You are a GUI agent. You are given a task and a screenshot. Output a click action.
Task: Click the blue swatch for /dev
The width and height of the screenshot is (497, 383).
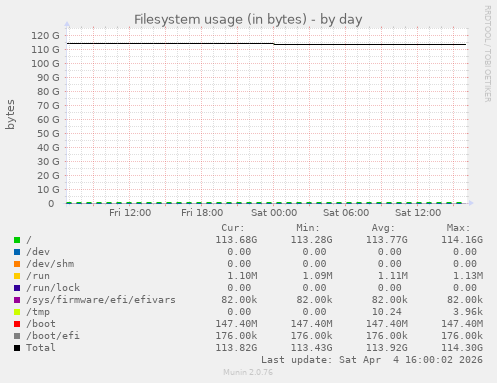(17, 252)
